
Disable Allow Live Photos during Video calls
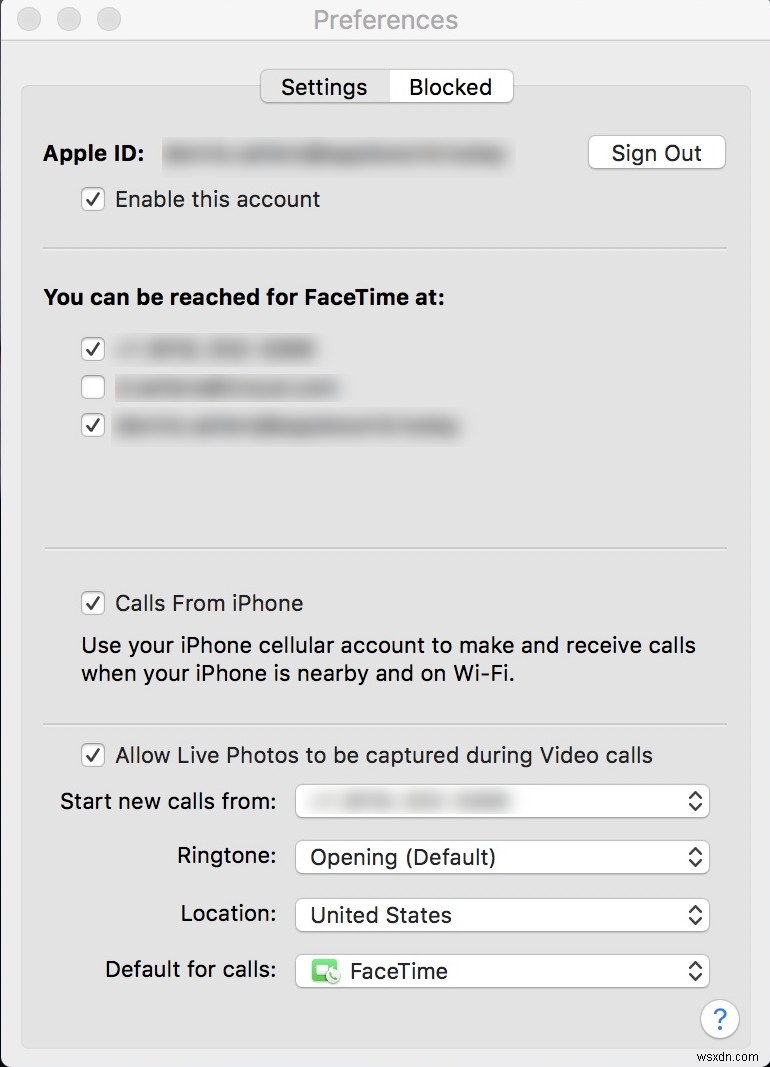[x=92, y=755]
